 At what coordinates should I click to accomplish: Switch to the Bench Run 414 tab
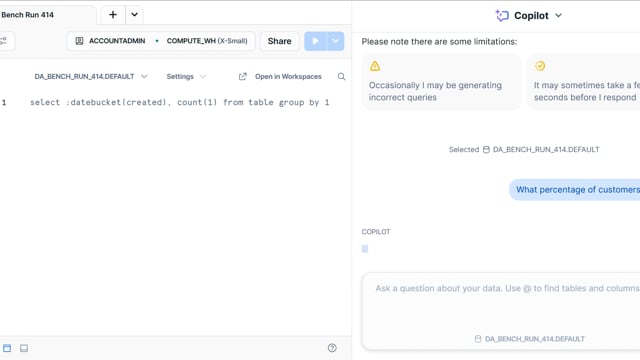[28, 15]
